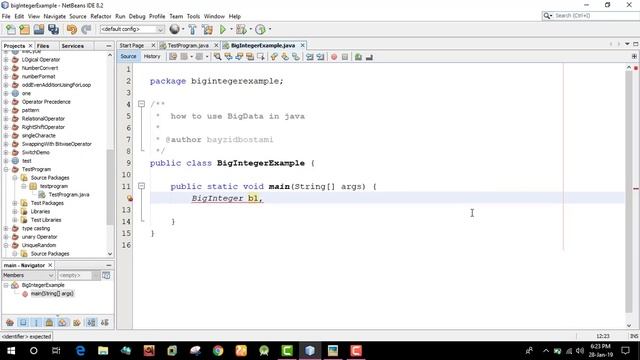Switch to the Start Page tab
The width and height of the screenshot is (640, 360).
tap(131, 45)
